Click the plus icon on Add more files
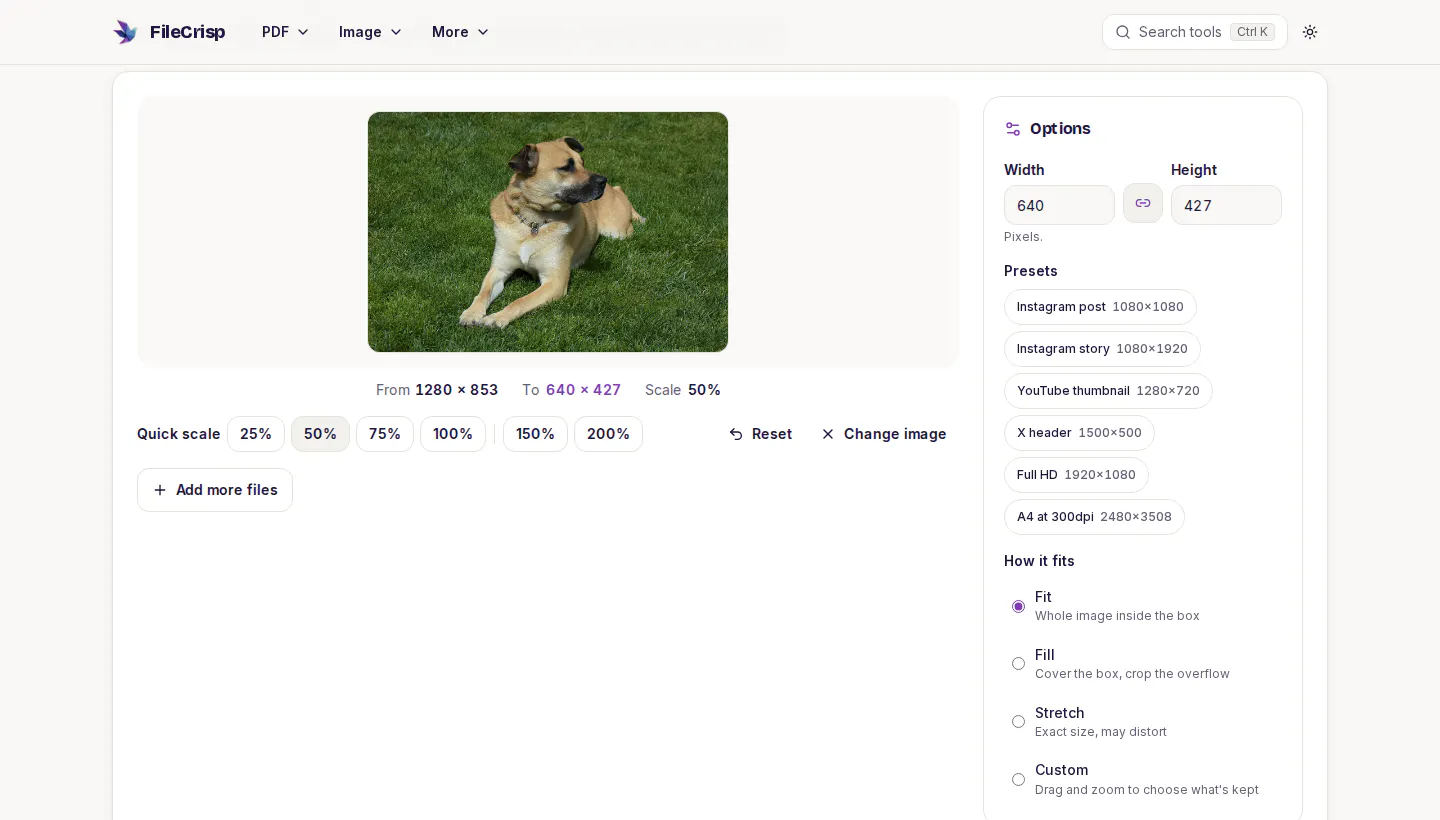This screenshot has height=820, width=1440. (x=160, y=490)
